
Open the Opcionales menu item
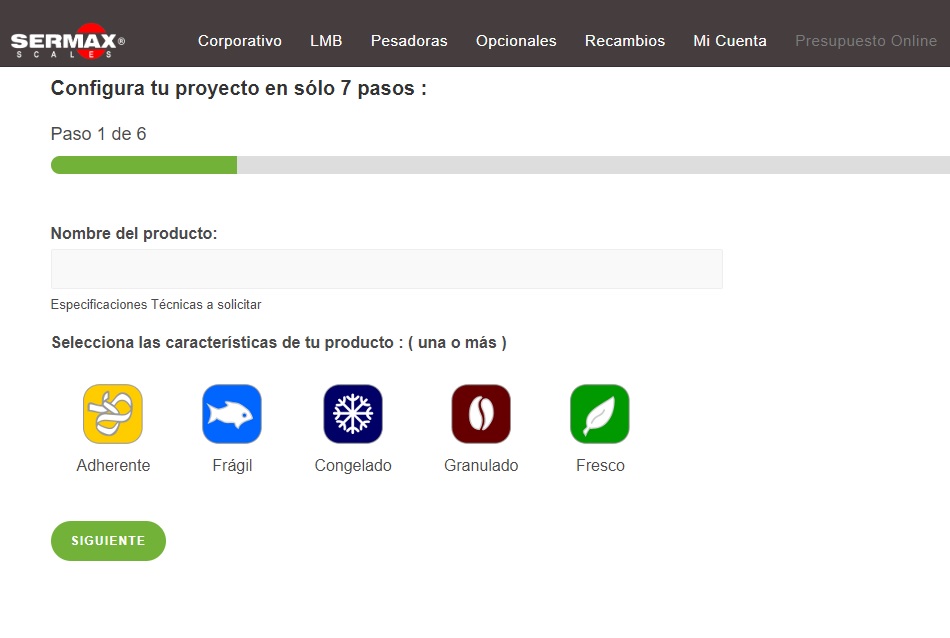point(516,41)
